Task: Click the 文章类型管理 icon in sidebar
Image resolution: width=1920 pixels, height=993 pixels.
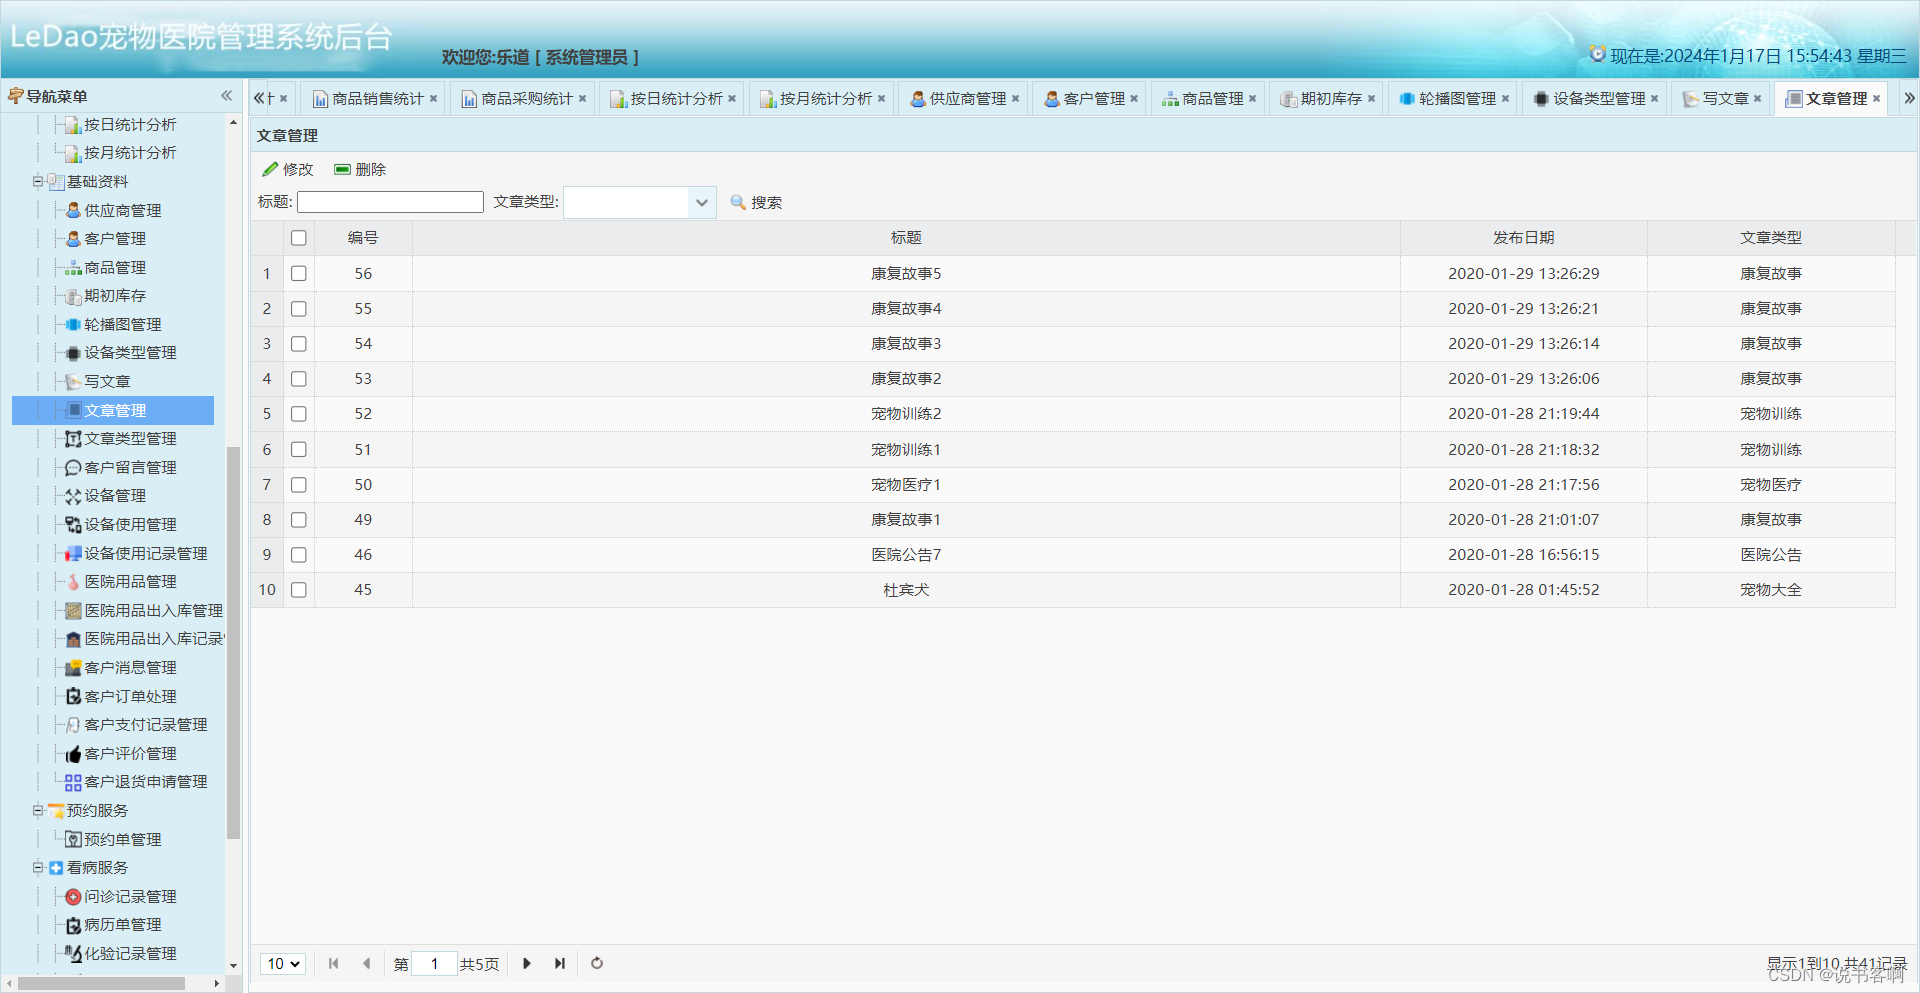Action: pyautogui.click(x=73, y=439)
